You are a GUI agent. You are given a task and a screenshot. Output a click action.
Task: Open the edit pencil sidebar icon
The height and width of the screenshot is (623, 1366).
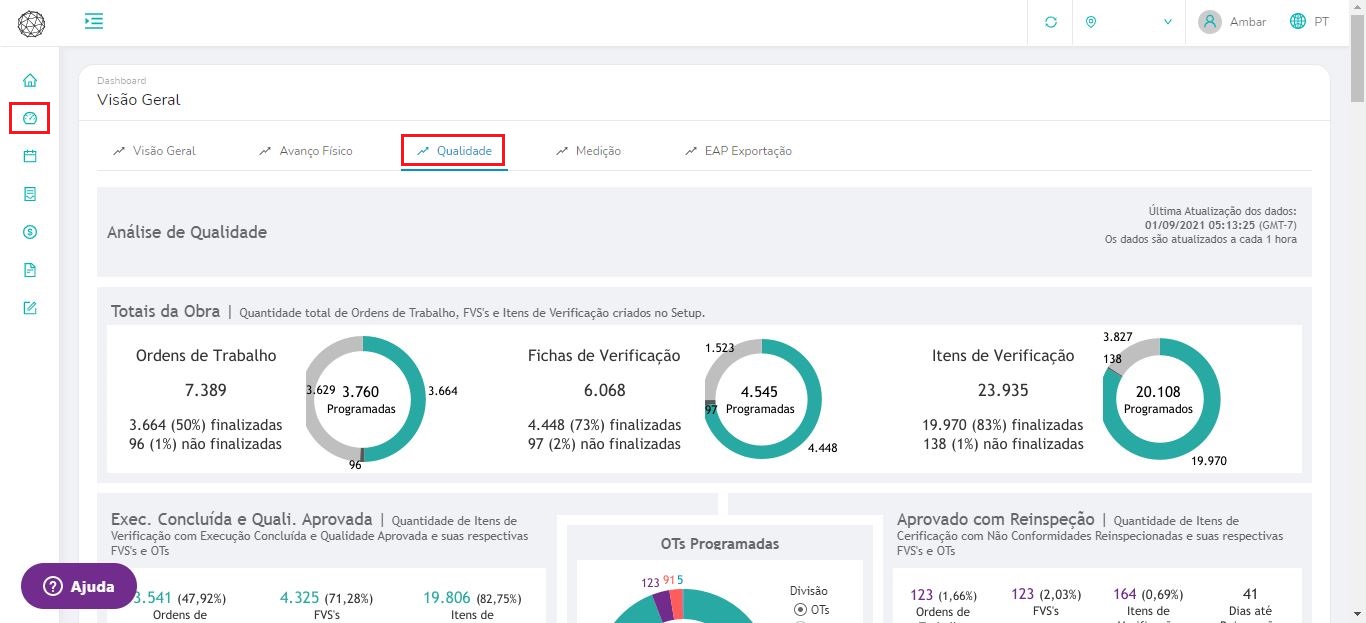pyautogui.click(x=30, y=308)
